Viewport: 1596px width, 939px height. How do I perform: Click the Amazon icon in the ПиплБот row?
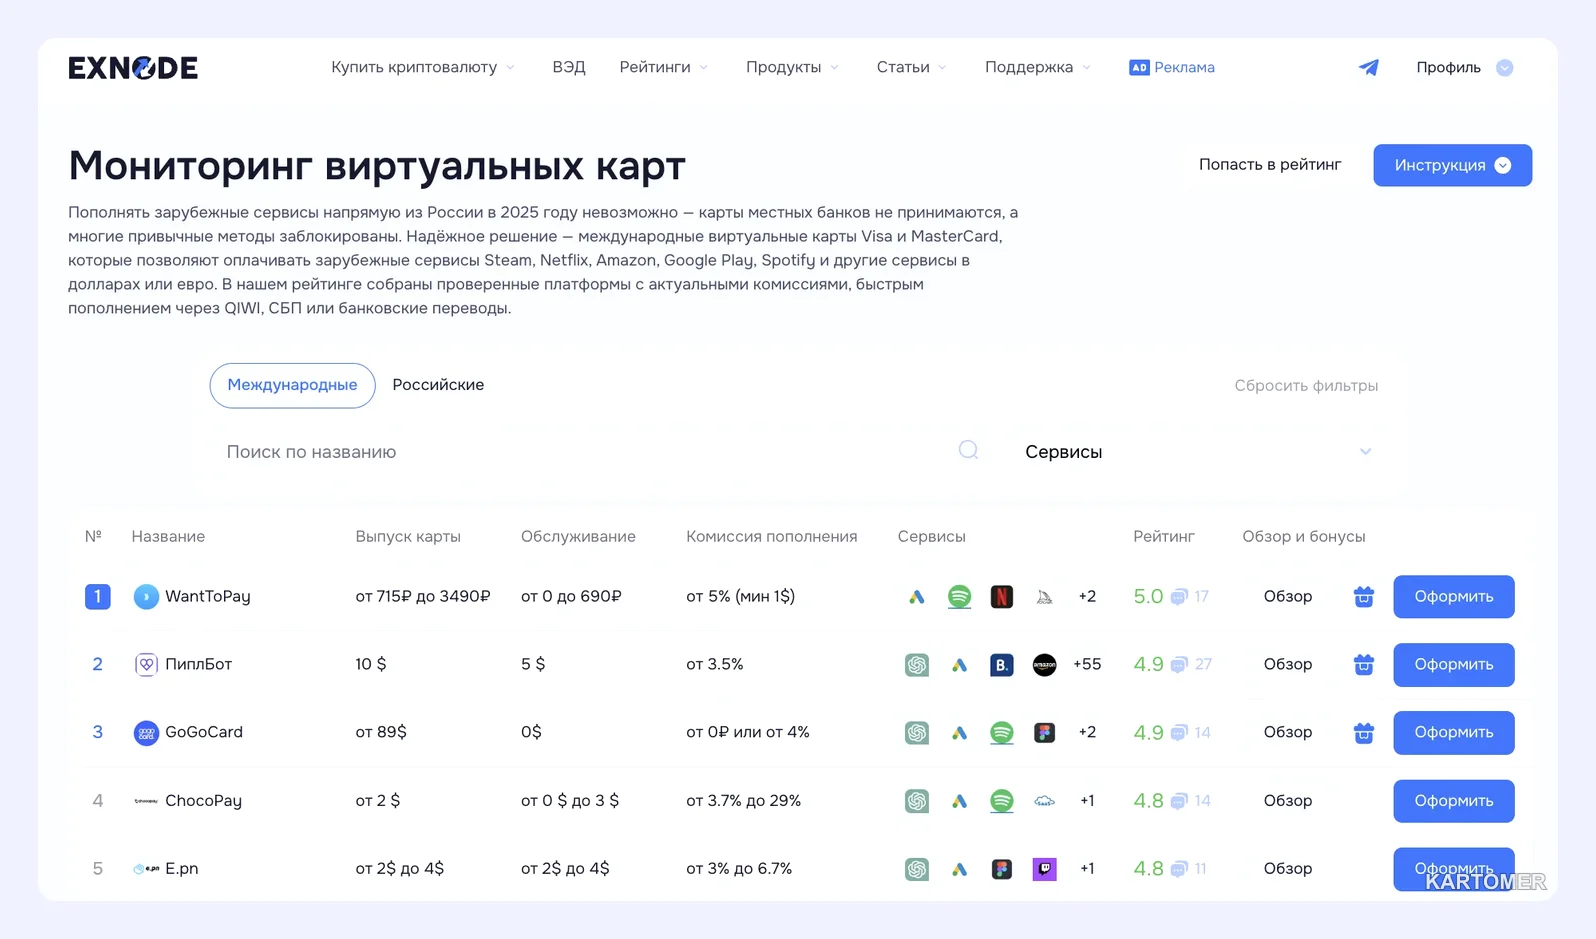tap(1044, 665)
